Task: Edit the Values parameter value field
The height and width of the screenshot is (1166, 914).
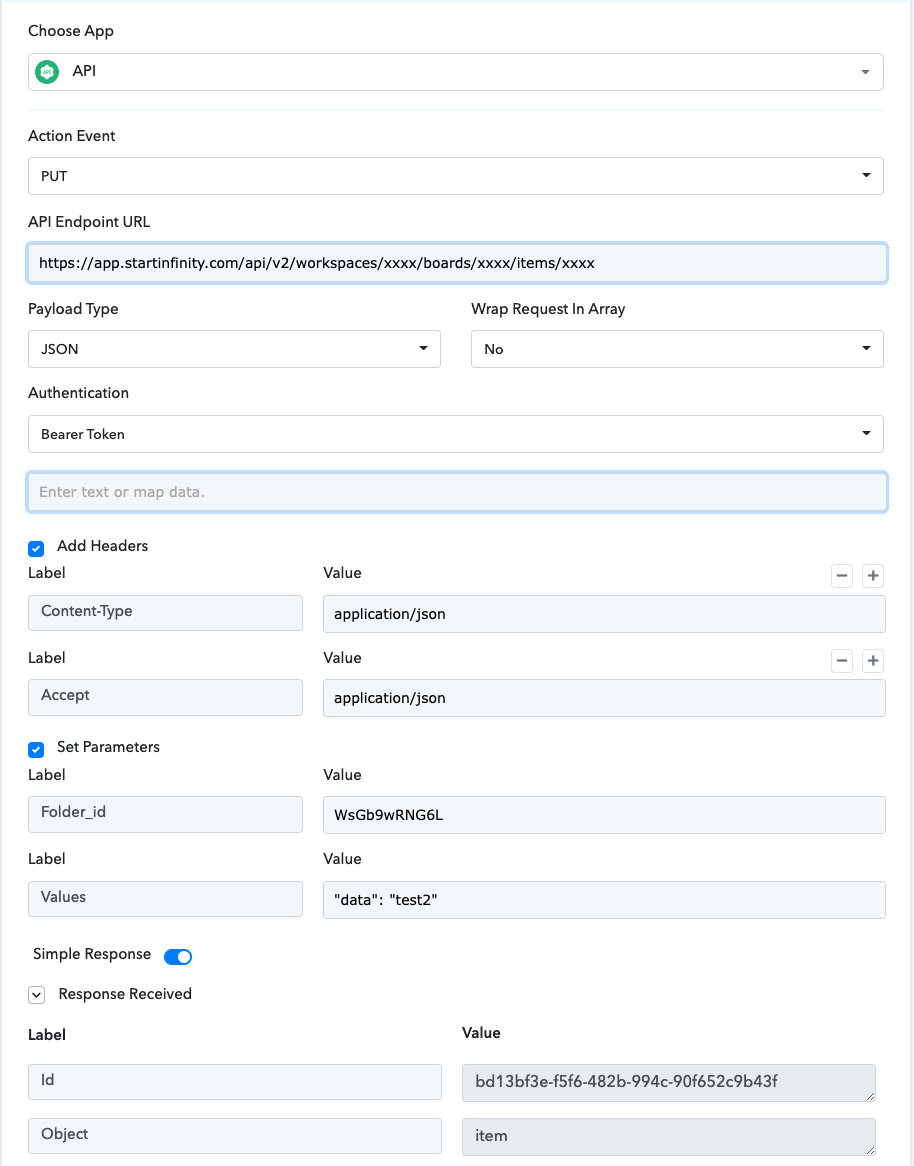Action: tap(604, 900)
